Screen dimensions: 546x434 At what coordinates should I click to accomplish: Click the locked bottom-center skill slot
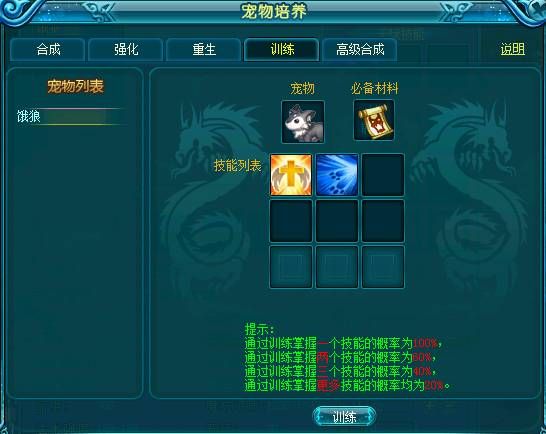pyautogui.click(x=337, y=267)
